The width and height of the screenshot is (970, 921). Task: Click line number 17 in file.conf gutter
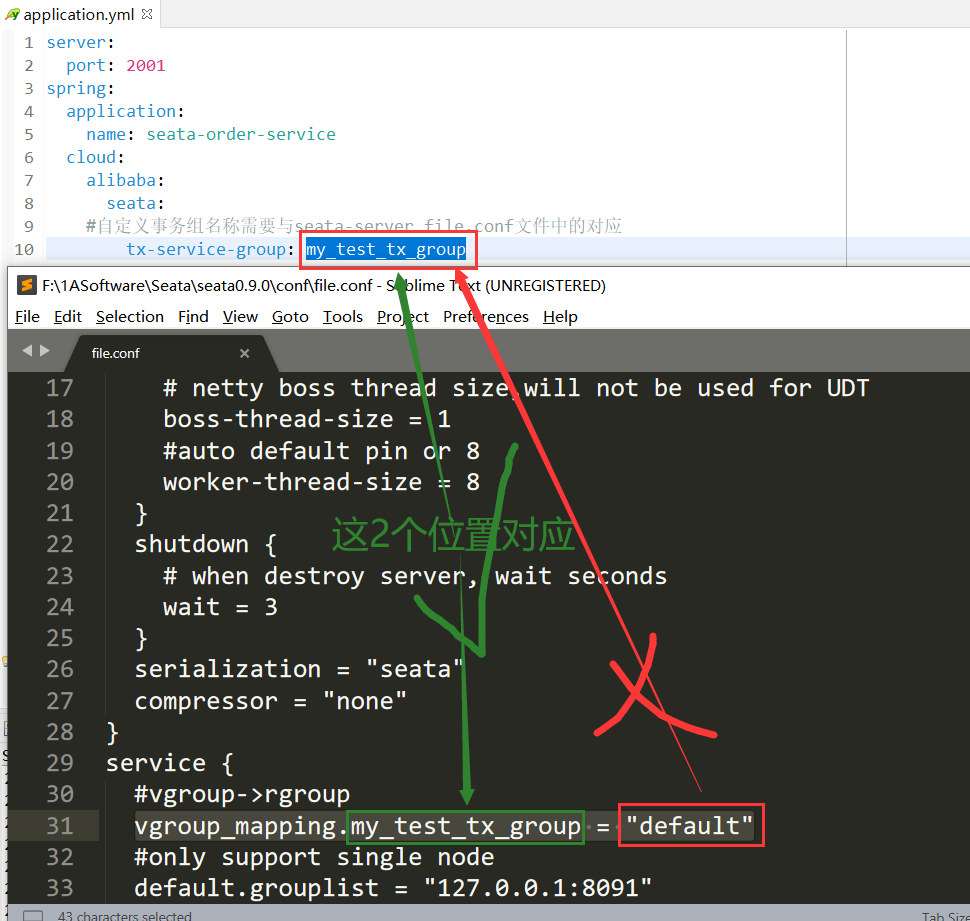point(60,388)
